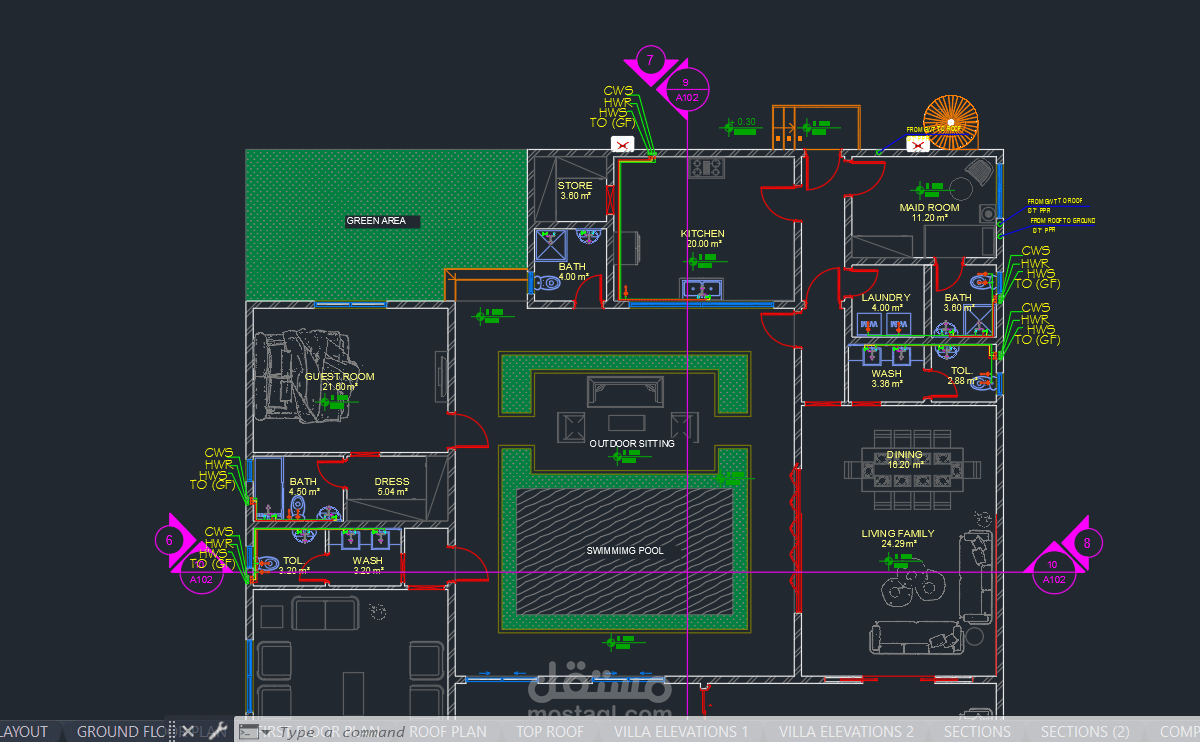Viewport: 1200px width, 742px height.
Task: Open the VILLA ELEVATIONS 2 layout tab
Action: [x=846, y=731]
